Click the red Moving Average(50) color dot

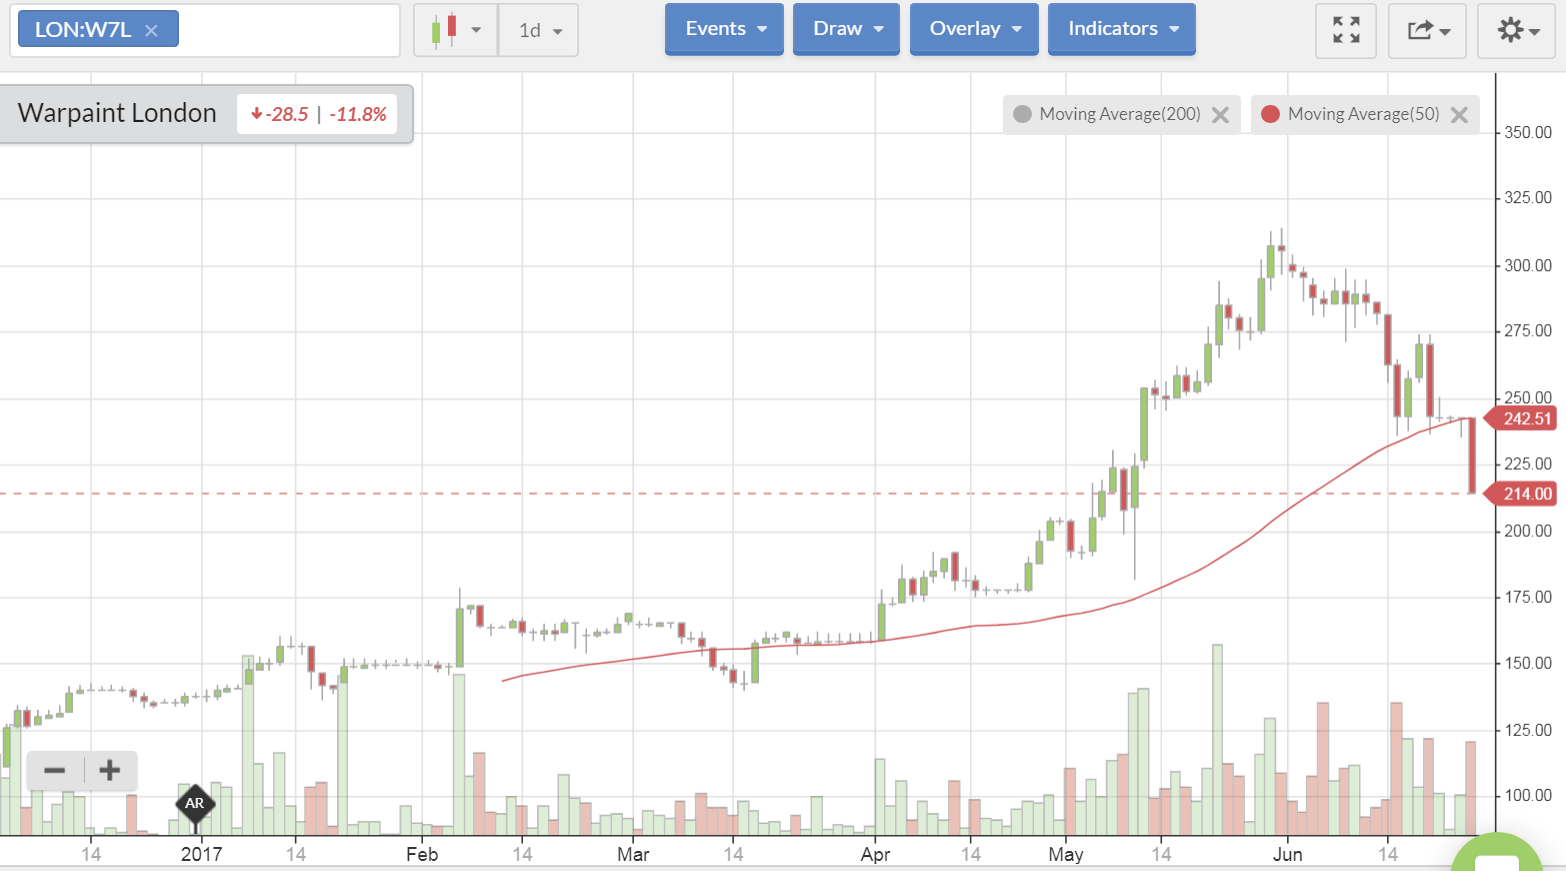1271,114
